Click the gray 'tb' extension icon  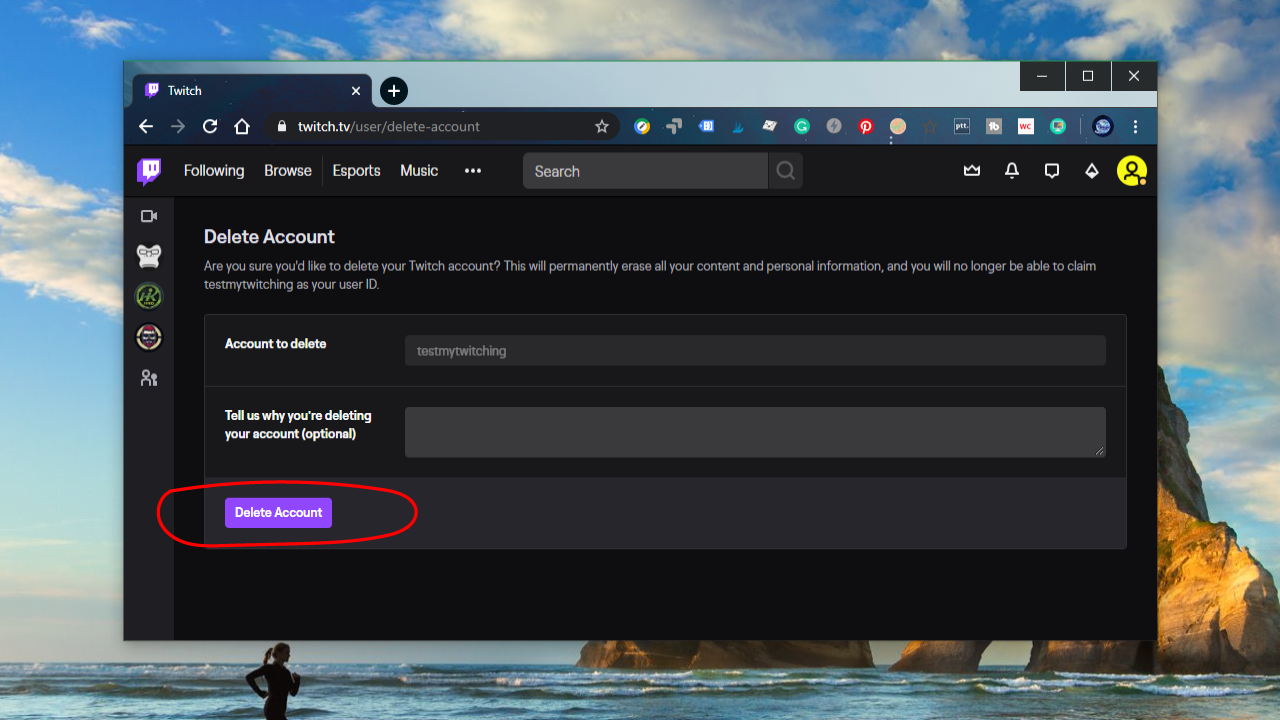994,127
